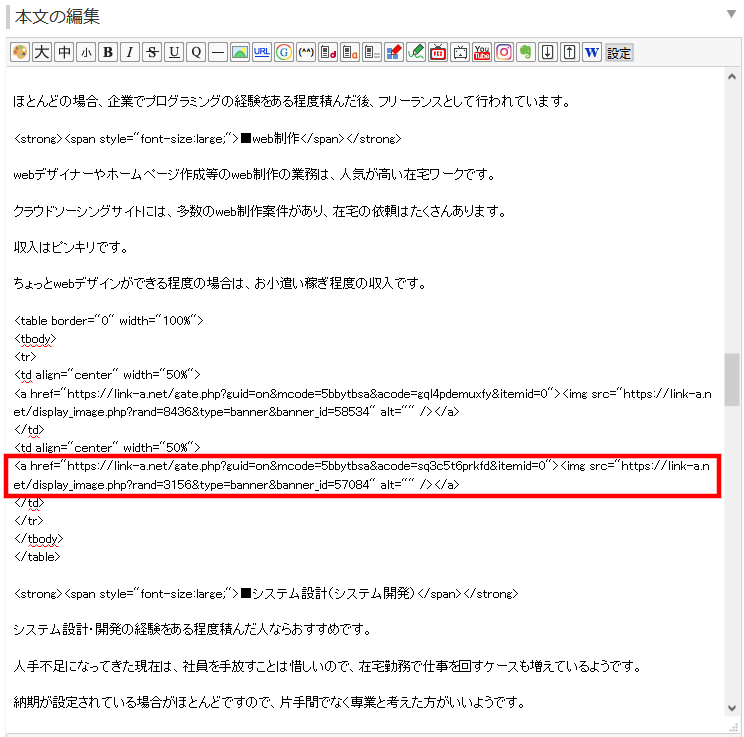Click the line starting '納期が設定されている'

click(x=269, y=702)
